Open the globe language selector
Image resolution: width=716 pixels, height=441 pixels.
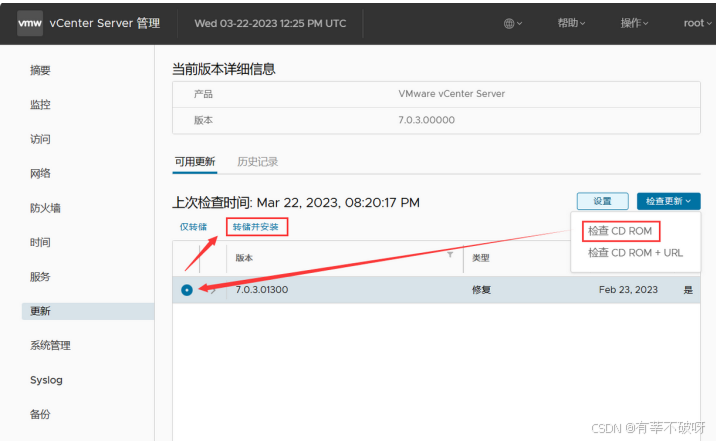[x=512, y=23]
